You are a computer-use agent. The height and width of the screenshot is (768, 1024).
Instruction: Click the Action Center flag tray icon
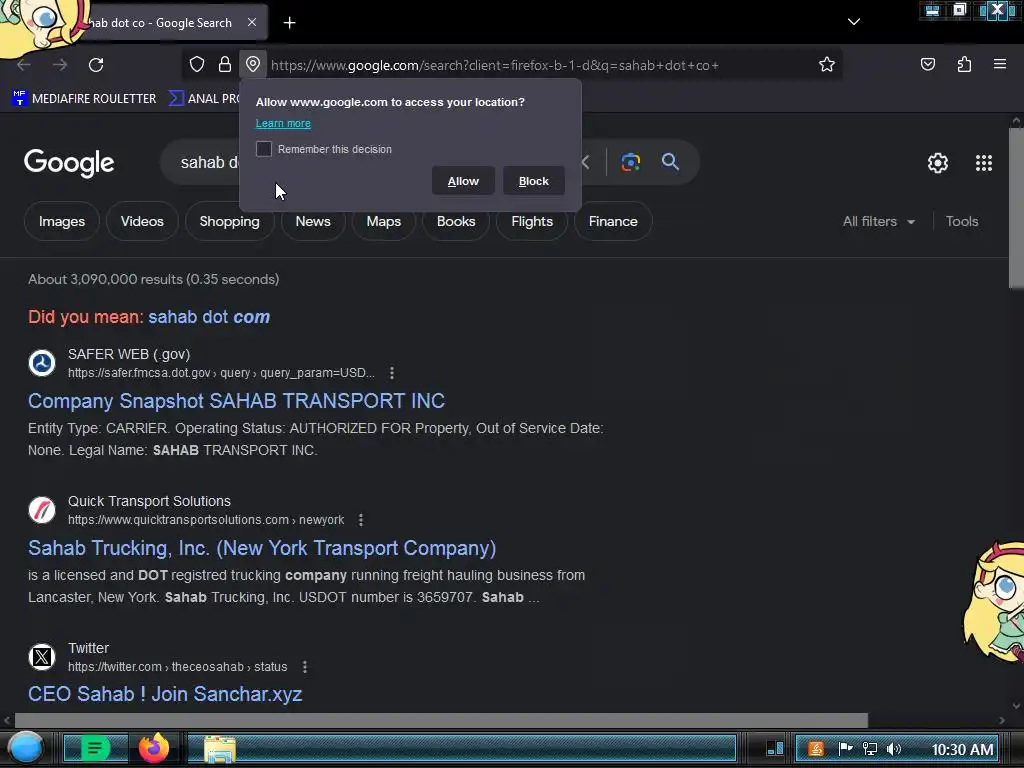(845, 749)
